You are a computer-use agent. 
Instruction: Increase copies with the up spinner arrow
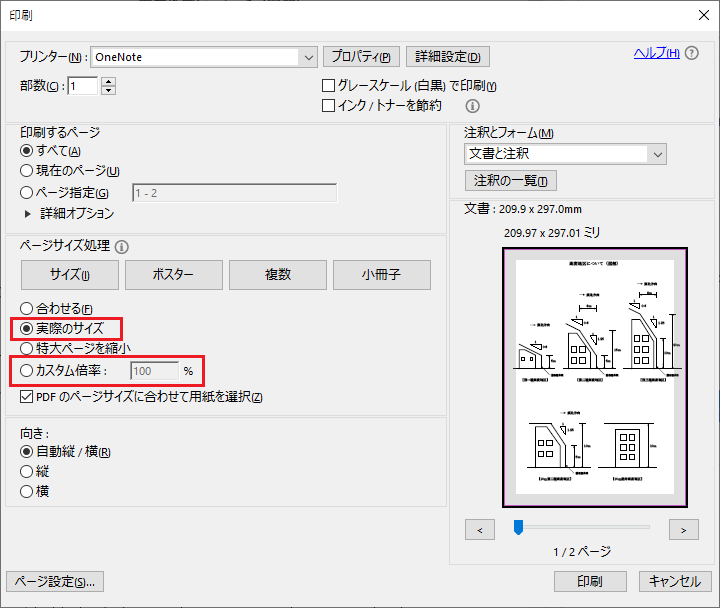click(x=108, y=81)
